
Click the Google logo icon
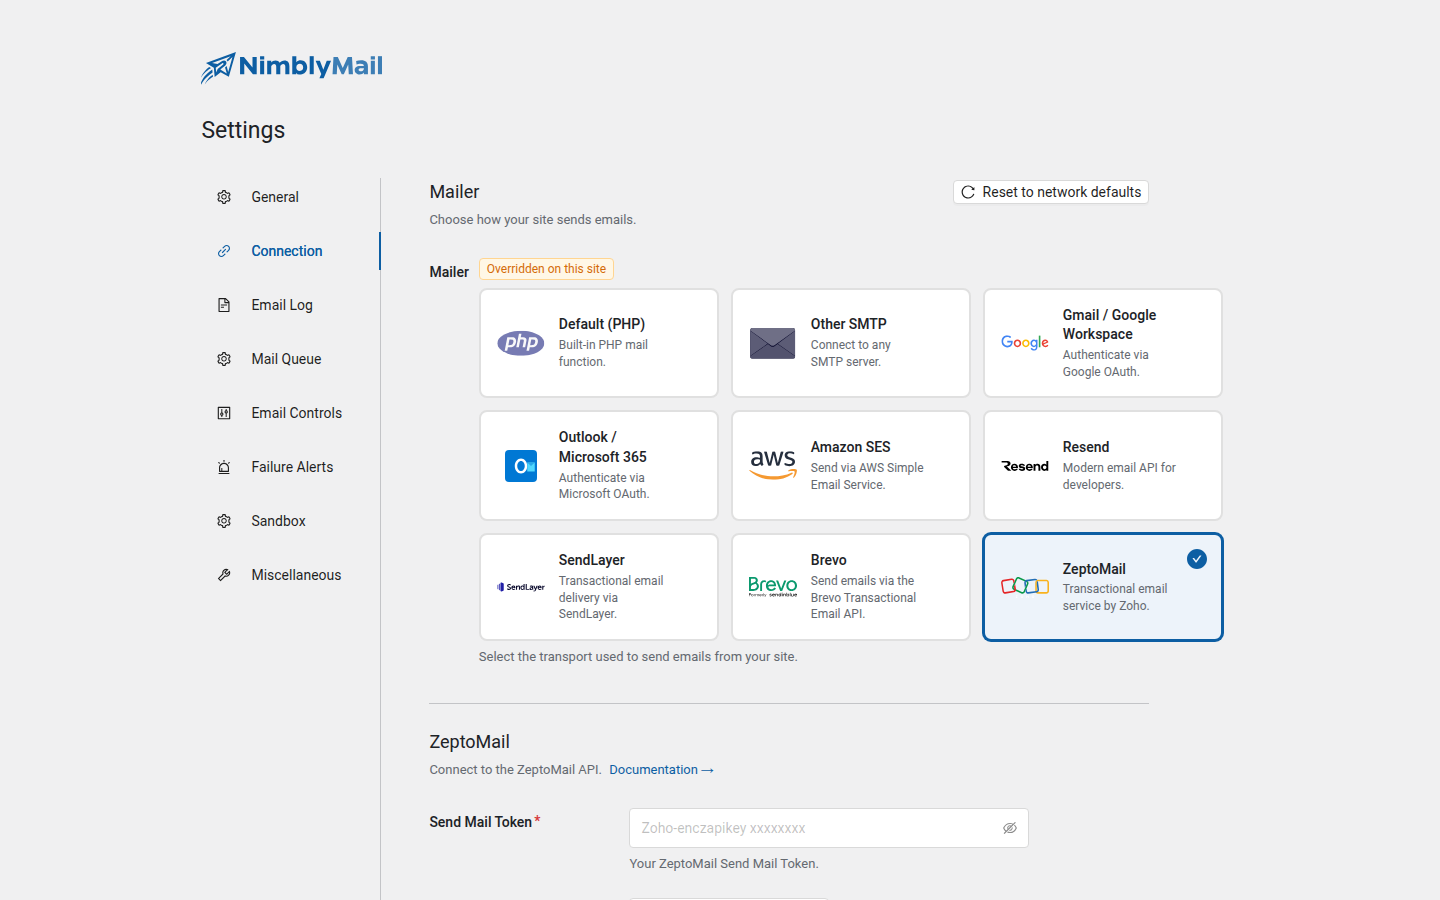click(x=1025, y=343)
